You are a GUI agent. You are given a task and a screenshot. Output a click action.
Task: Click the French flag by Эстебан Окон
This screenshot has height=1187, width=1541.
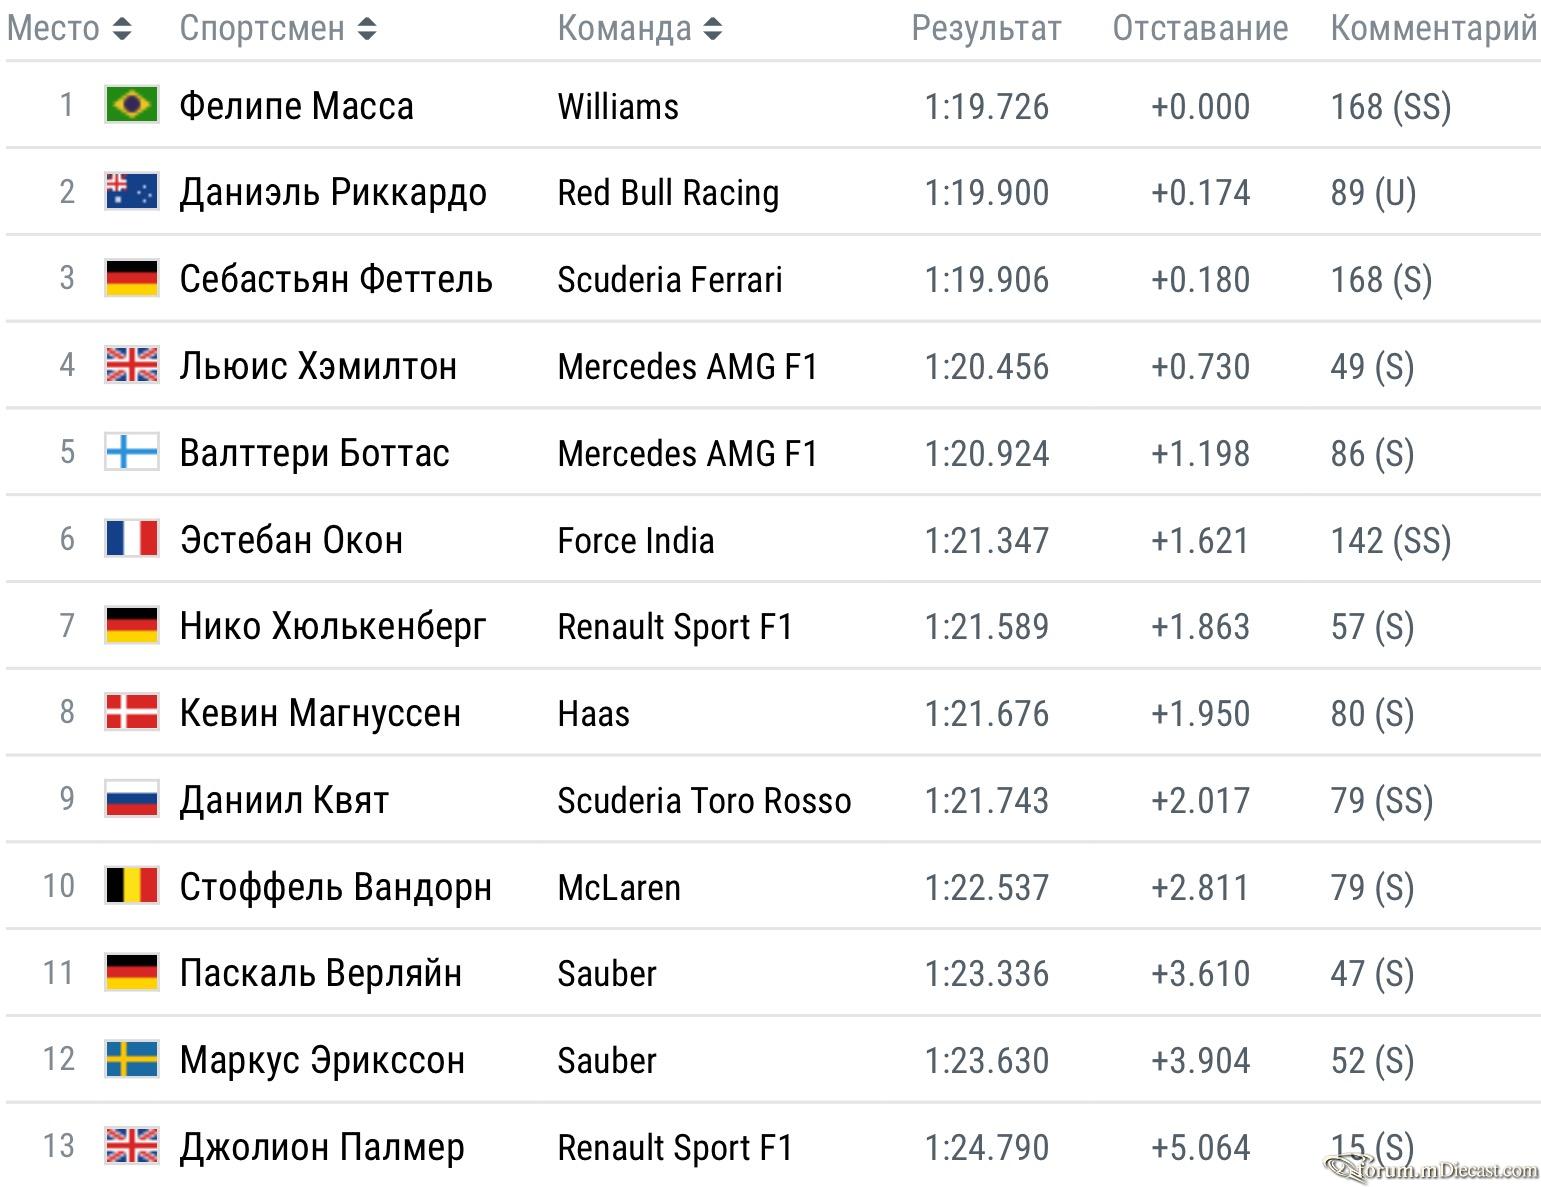132,538
